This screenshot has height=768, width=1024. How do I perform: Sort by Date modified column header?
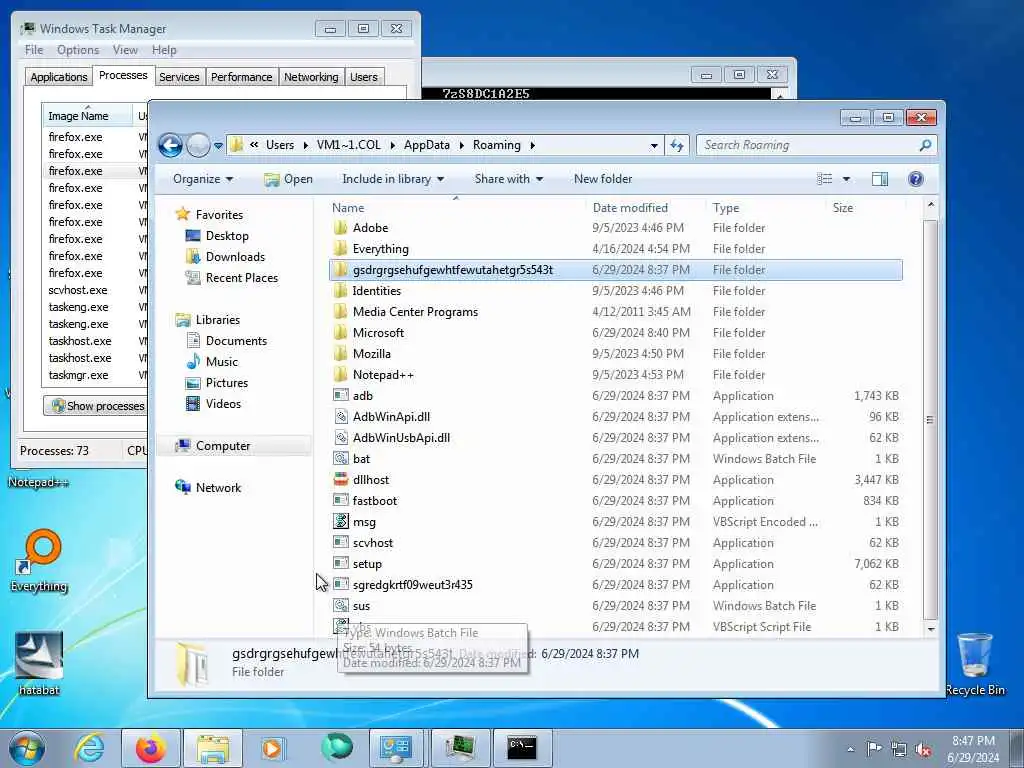pos(630,208)
